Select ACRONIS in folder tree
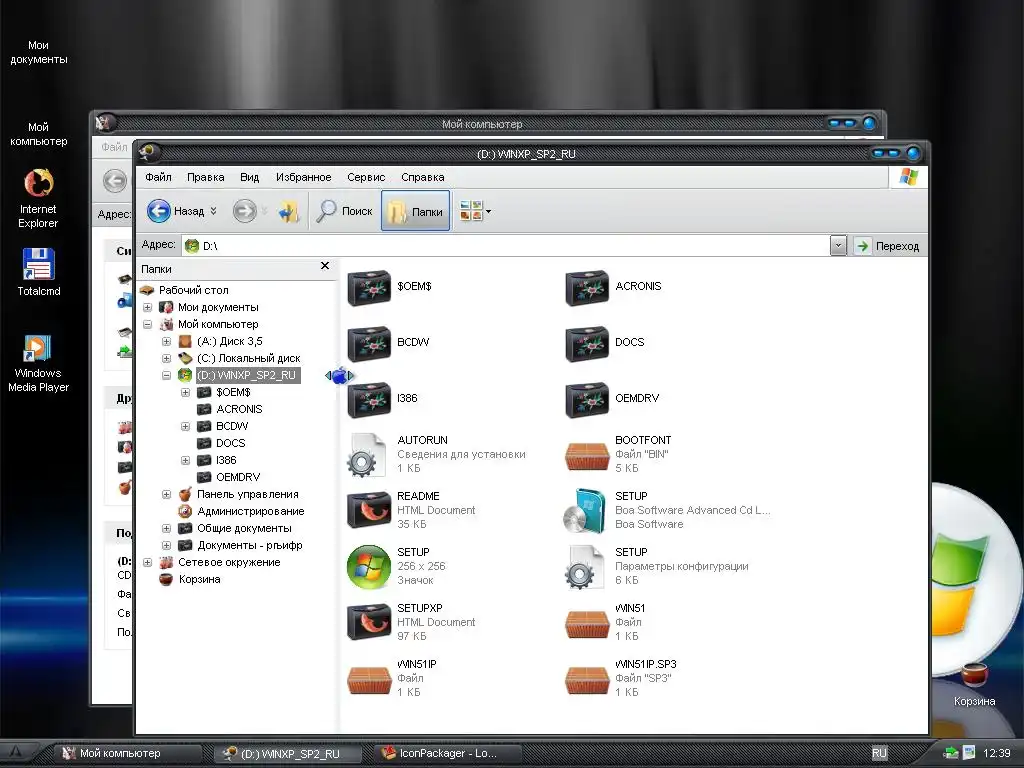 [239, 409]
